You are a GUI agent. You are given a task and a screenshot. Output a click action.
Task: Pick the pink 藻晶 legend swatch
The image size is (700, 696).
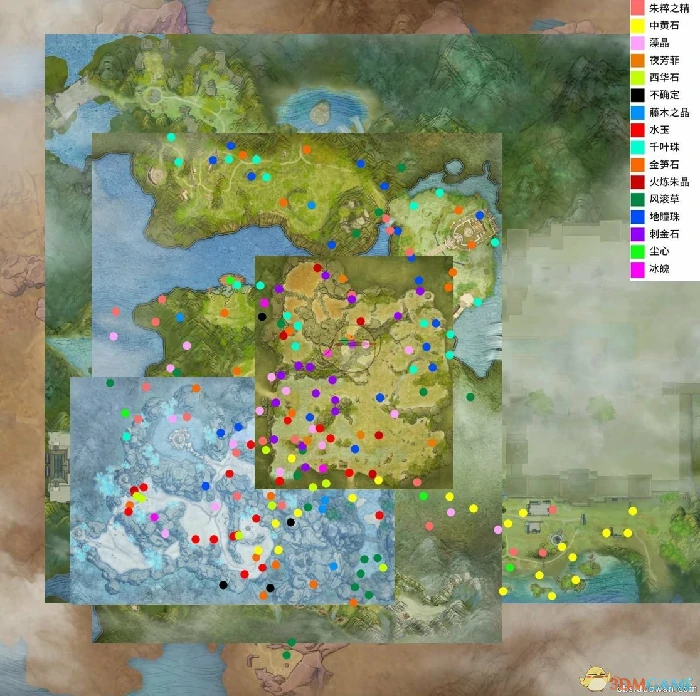(637, 44)
